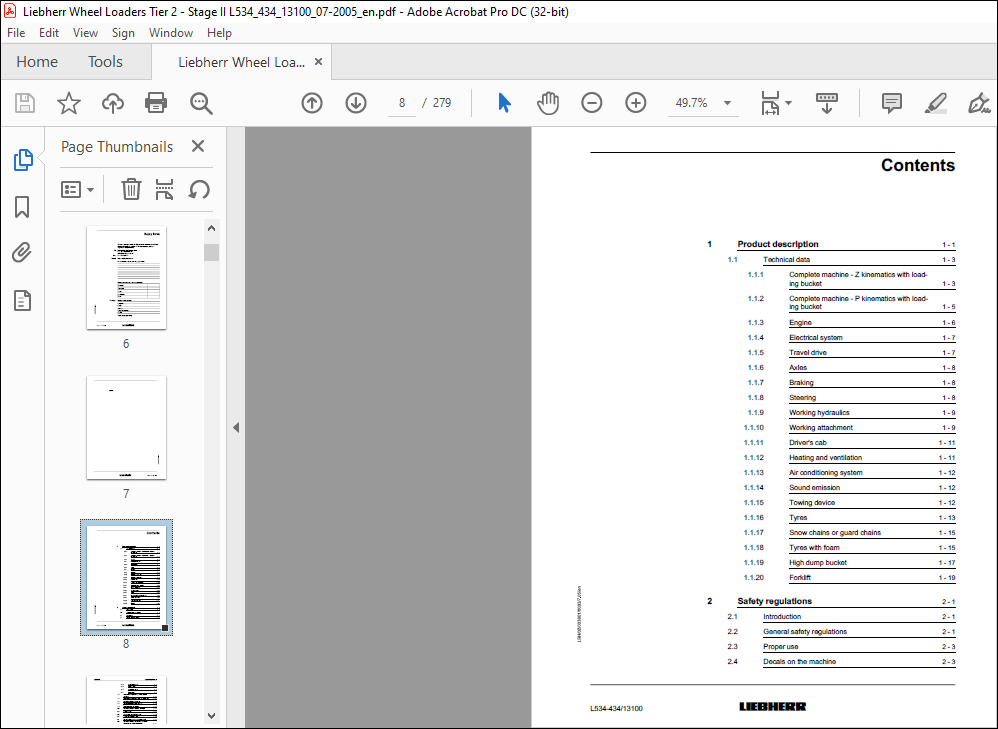The height and width of the screenshot is (729, 998).
Task: Click the Electrical system contents entry
Action: [x=815, y=337]
